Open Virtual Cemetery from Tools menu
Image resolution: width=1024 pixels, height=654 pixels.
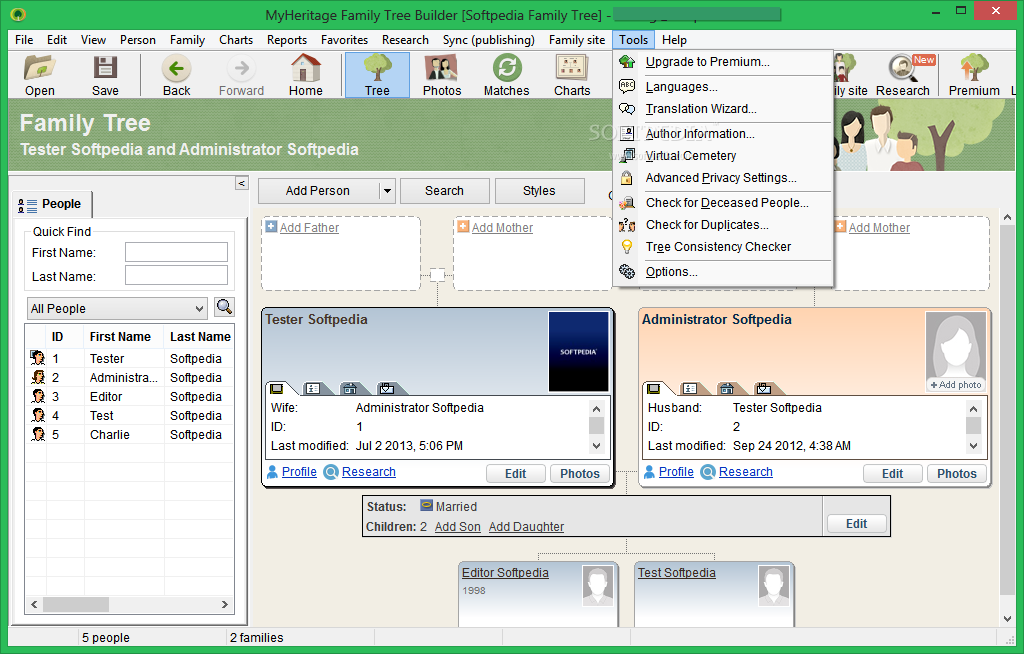(723, 156)
